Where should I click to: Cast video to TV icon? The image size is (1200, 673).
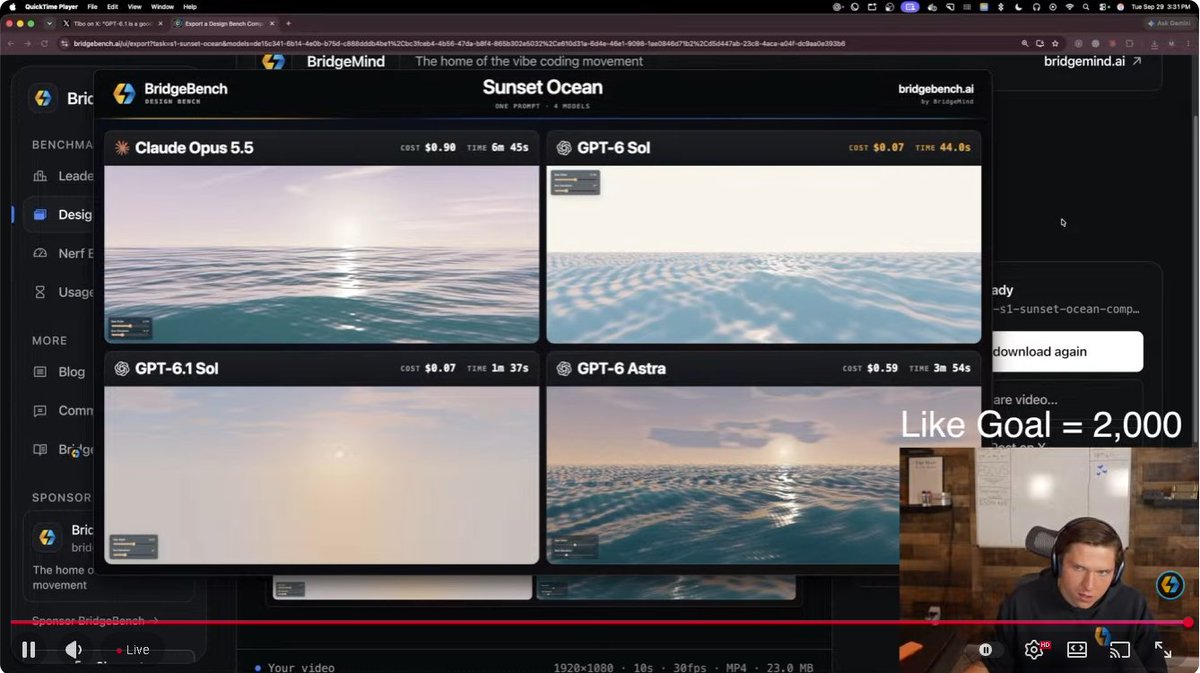(1120, 650)
